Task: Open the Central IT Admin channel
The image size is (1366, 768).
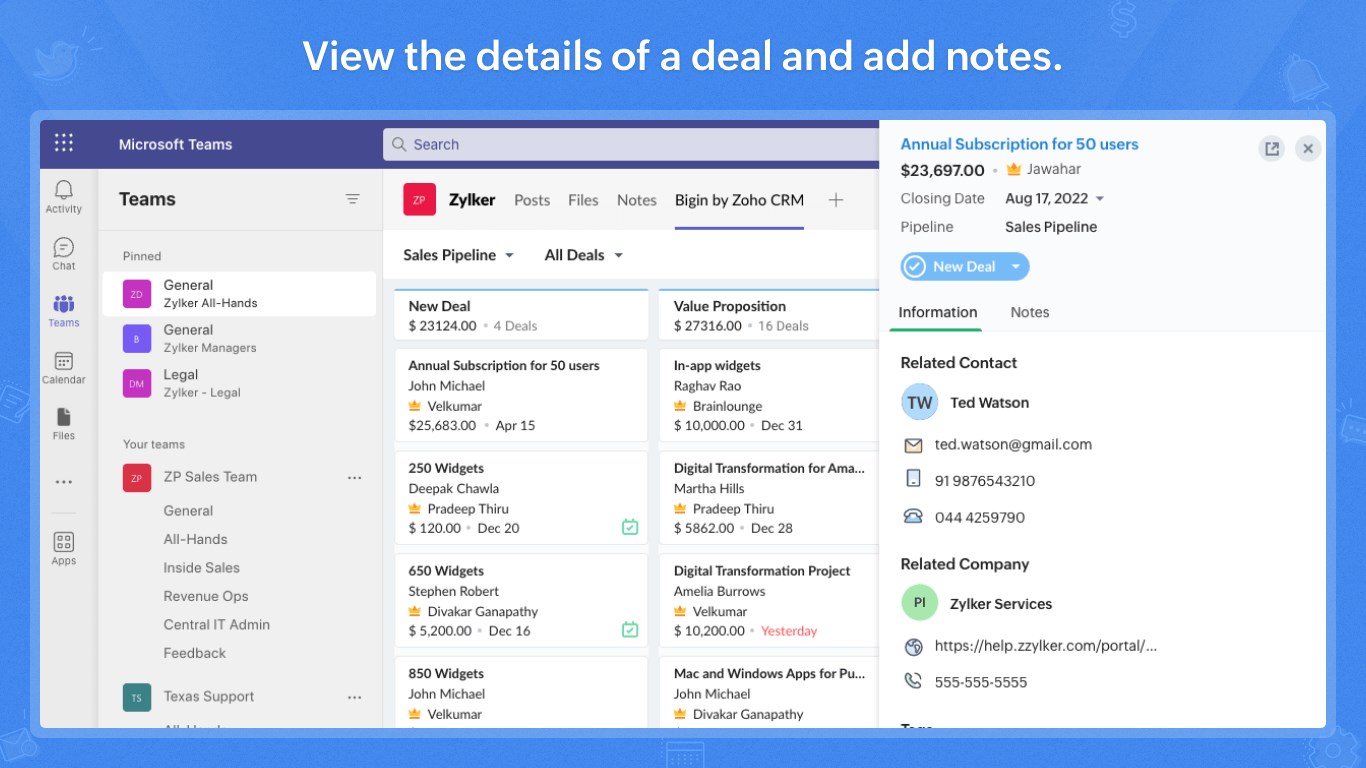Action: [x=216, y=625]
